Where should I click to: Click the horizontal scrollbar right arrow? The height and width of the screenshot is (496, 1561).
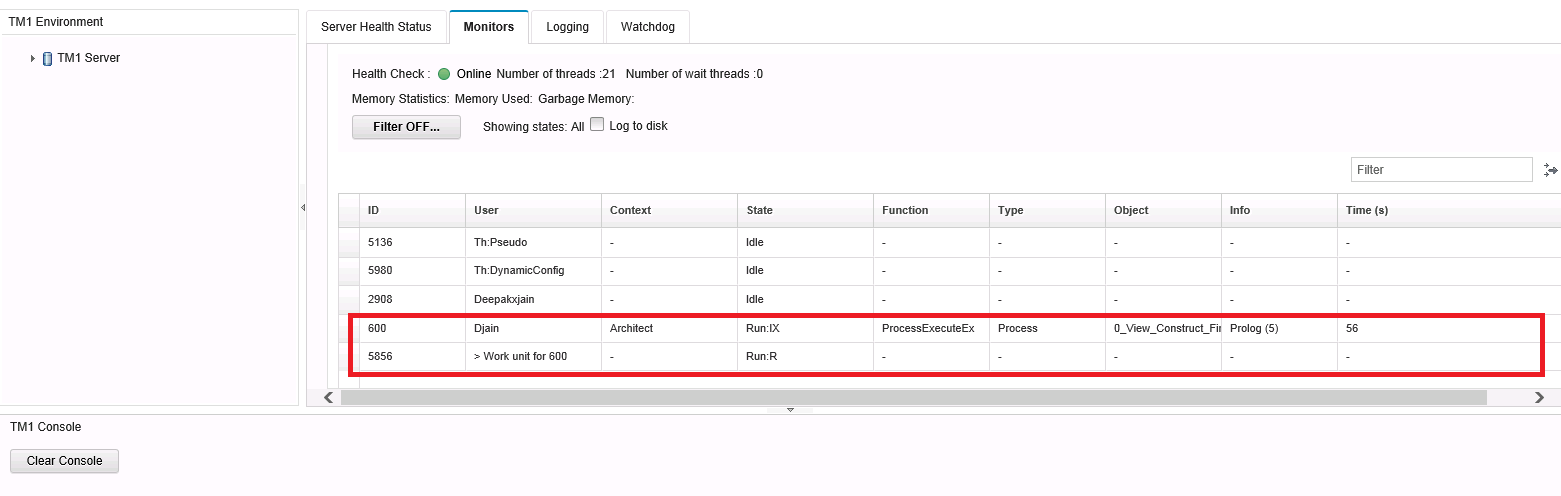(1539, 398)
